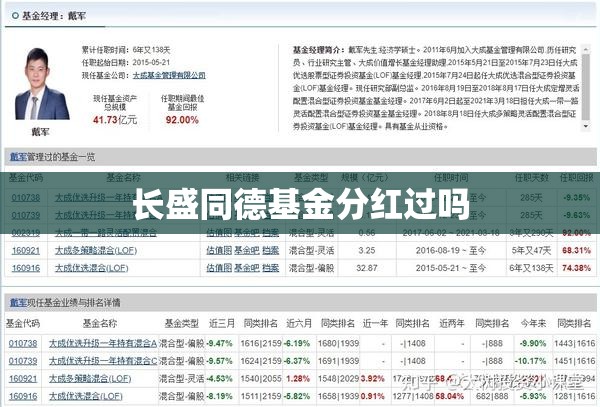Image resolution: width=600 pixels, height=407 pixels.
Task: Click the three-month return -4.53% for fund 160921
Action: click(x=219, y=379)
